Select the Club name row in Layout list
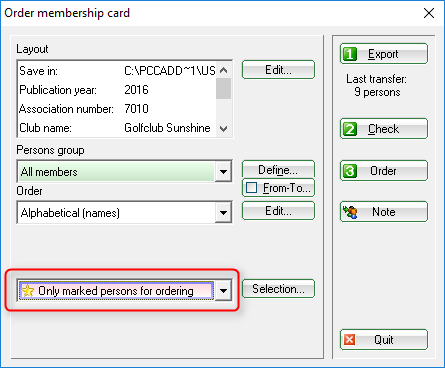This screenshot has width=445, height=368. (117, 128)
